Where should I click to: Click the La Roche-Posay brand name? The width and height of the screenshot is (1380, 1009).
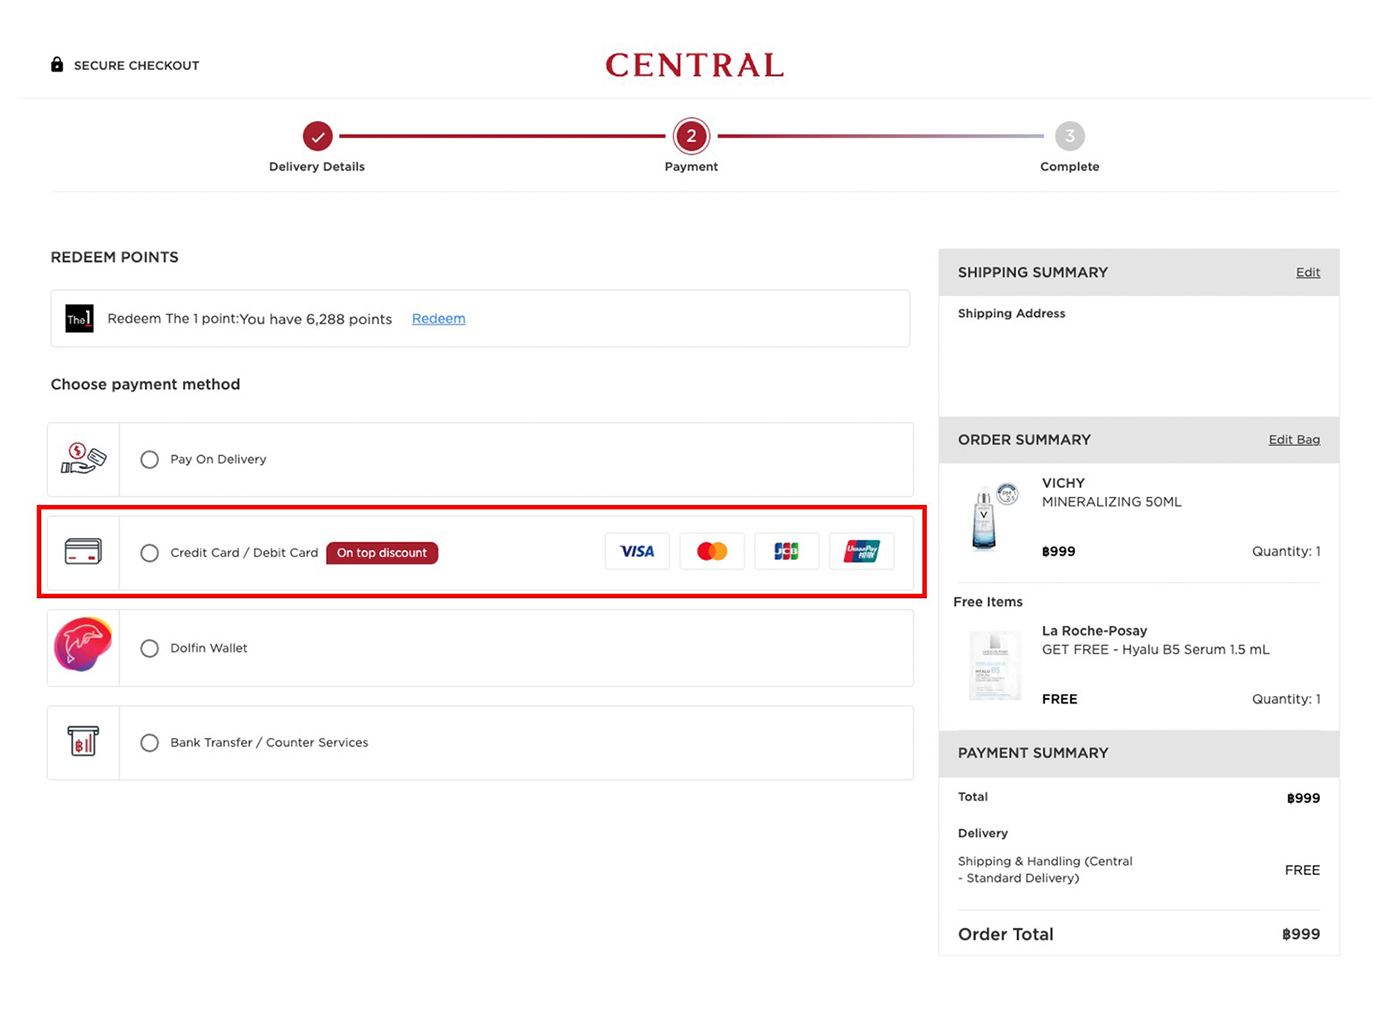1094,631
